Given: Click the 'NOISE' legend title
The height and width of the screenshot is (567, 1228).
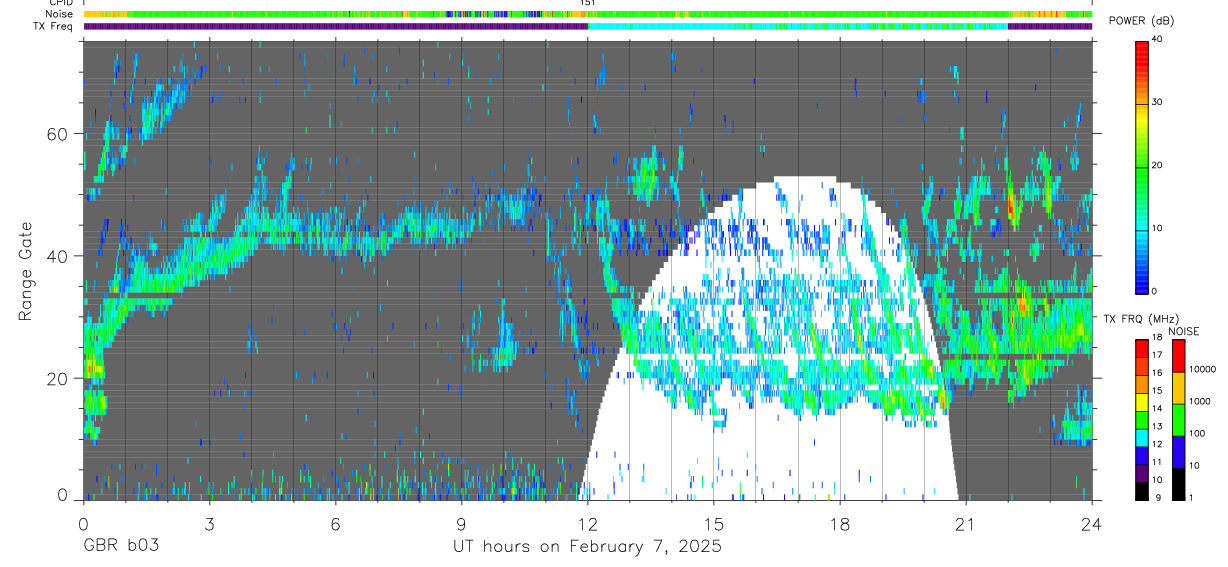Looking at the screenshot, I should (x=1183, y=331).
